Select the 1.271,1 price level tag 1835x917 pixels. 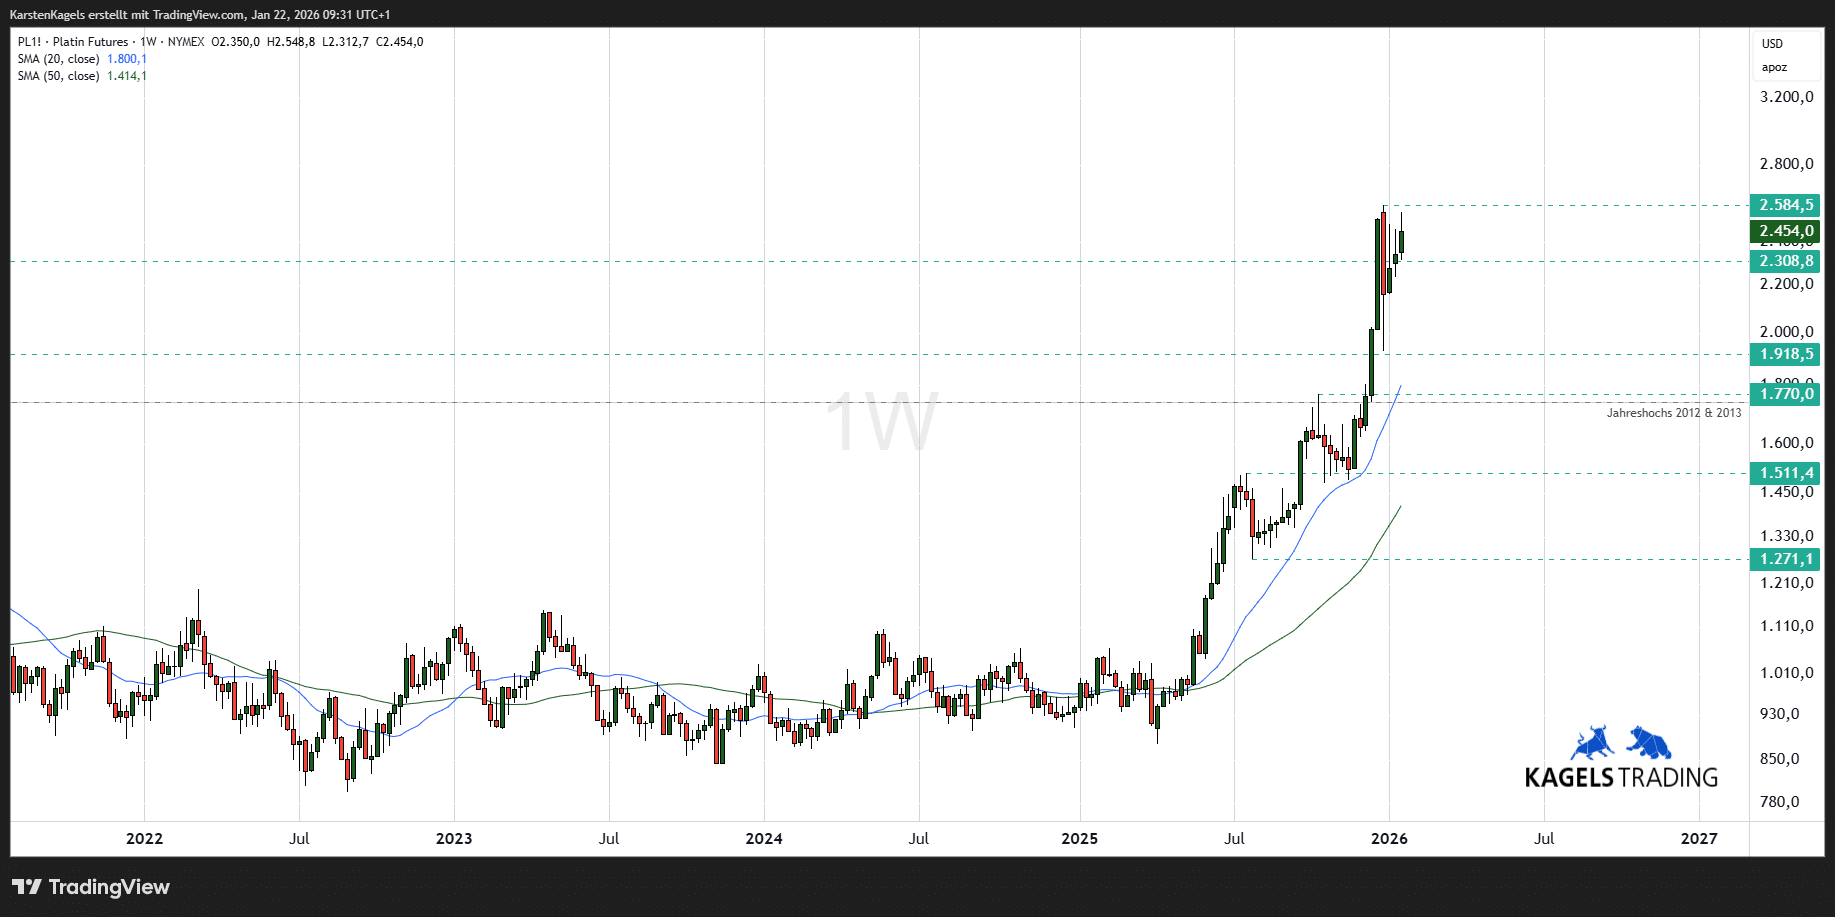pyautogui.click(x=1785, y=559)
